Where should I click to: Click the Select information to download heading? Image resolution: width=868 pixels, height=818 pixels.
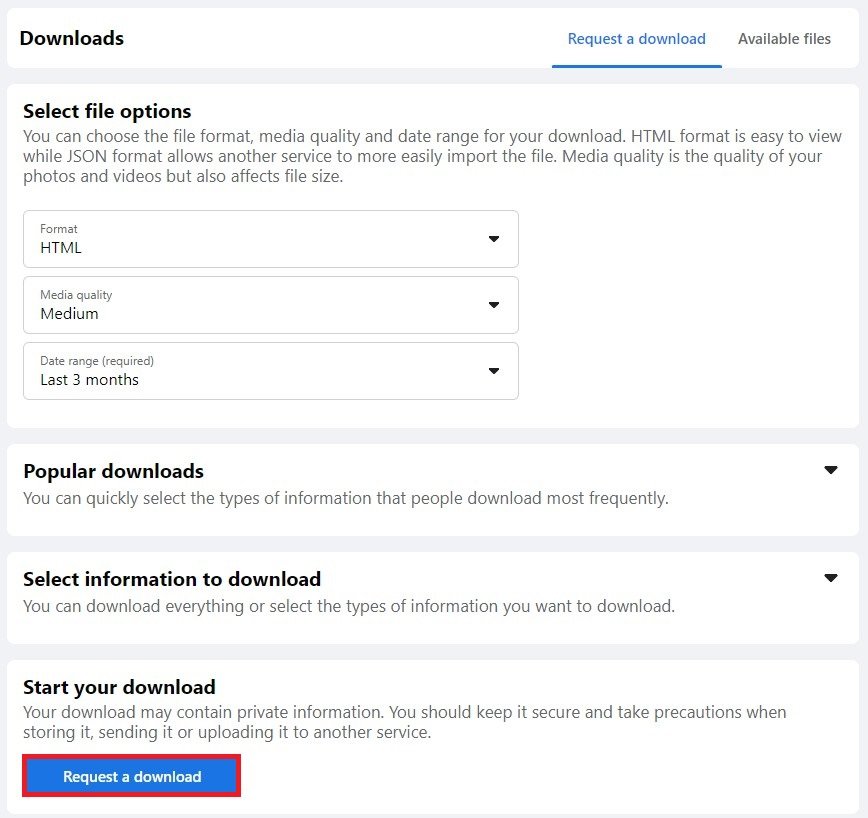[x=172, y=579]
